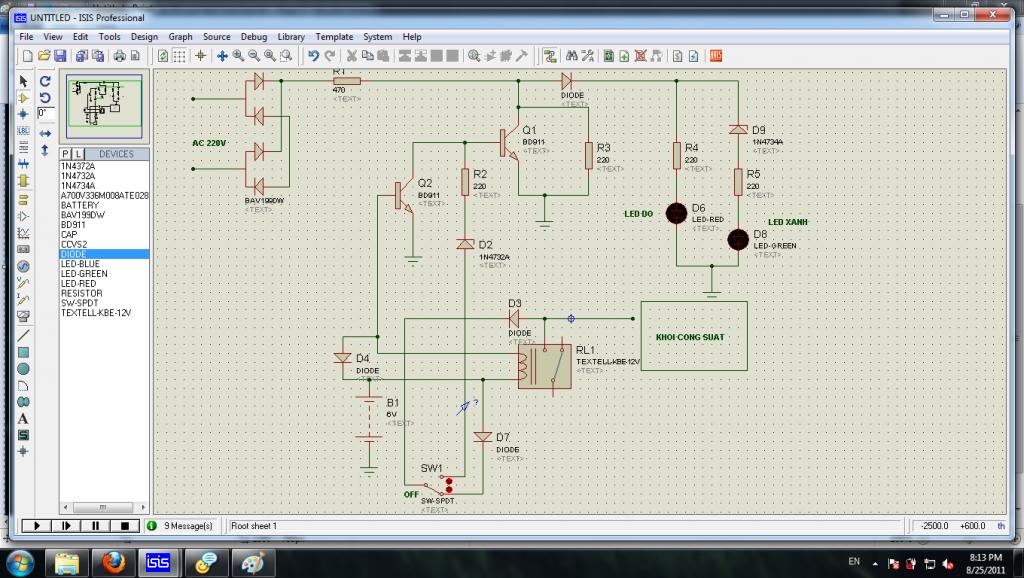
Task: Select the Selection arrow tool
Action: click(x=23, y=80)
